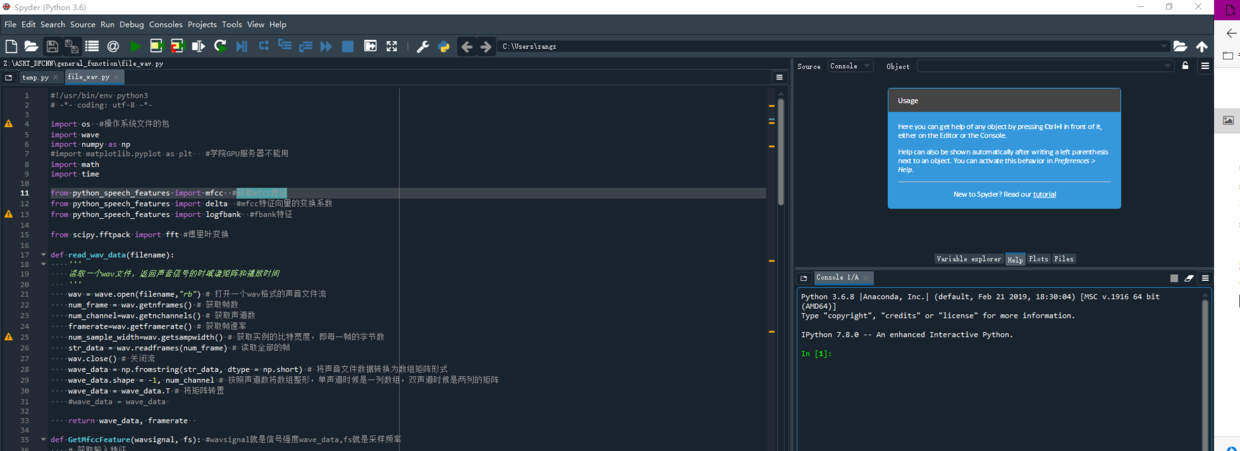Browse working directory folder icon
The width and height of the screenshot is (1240, 451).
coord(1180,46)
